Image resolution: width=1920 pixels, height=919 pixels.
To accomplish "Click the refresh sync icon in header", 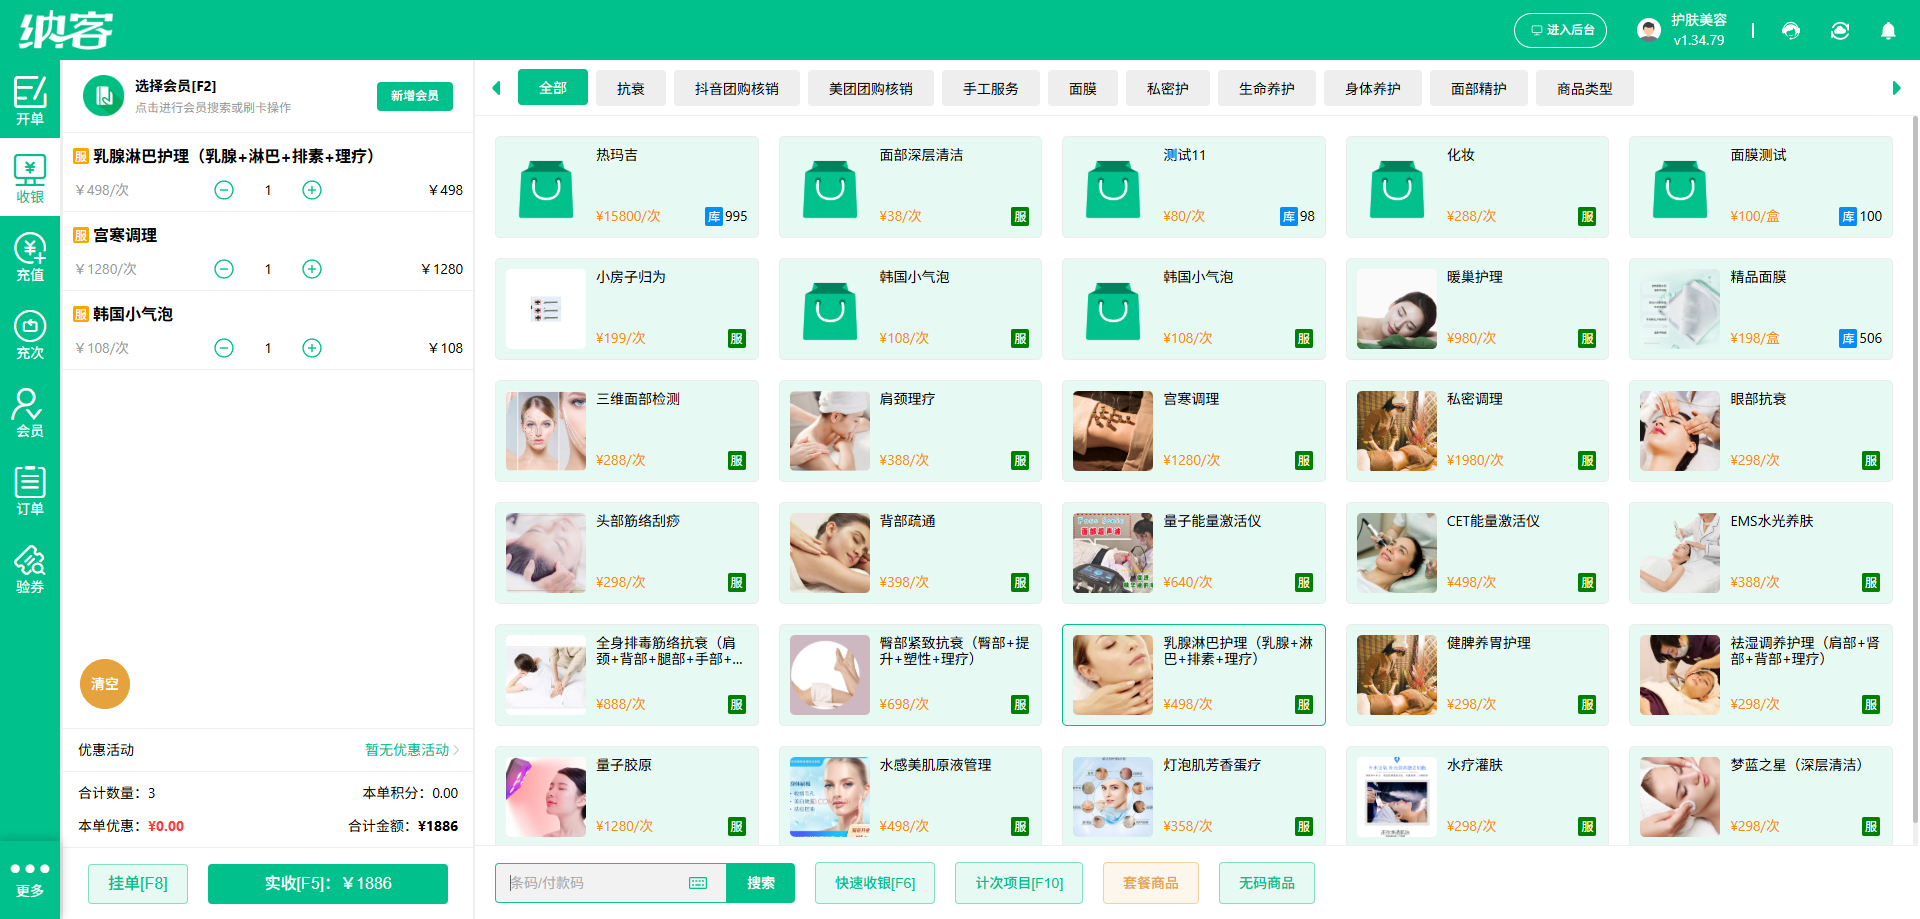I will pyautogui.click(x=1840, y=30).
